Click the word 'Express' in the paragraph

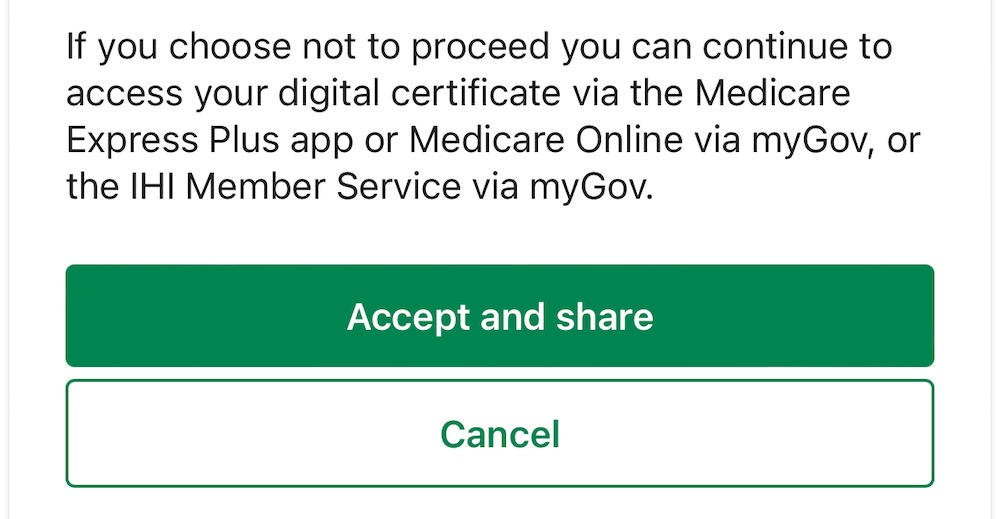(132, 141)
